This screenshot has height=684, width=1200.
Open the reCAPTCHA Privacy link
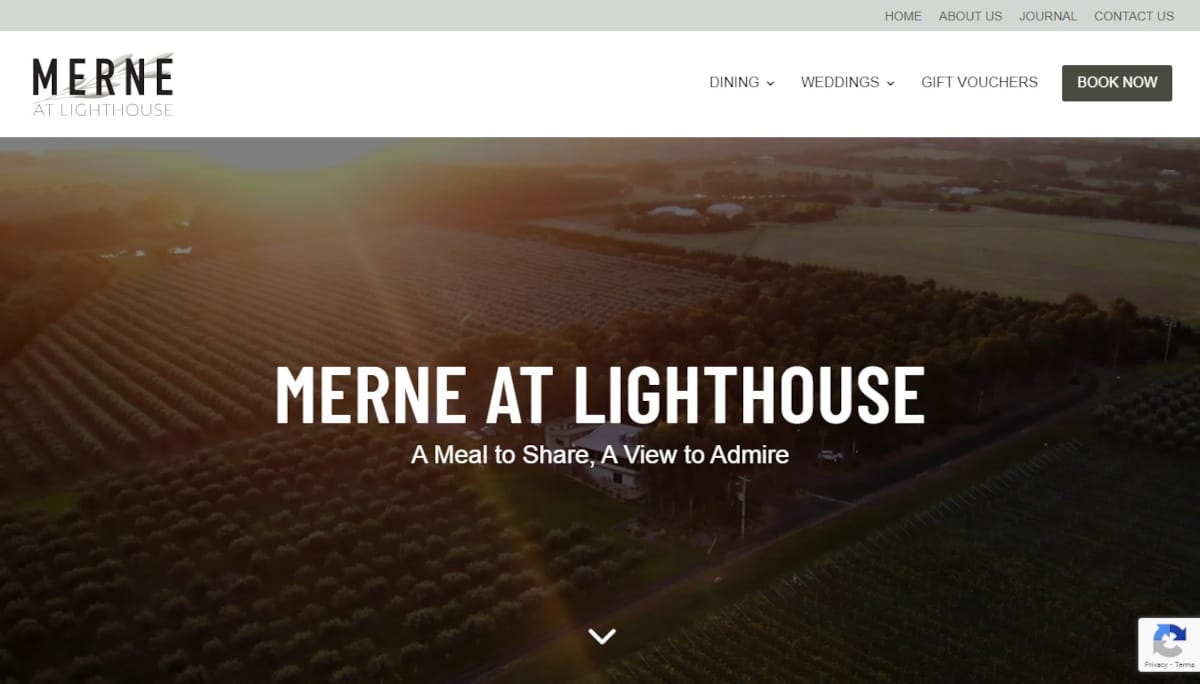pyautogui.click(x=1155, y=665)
